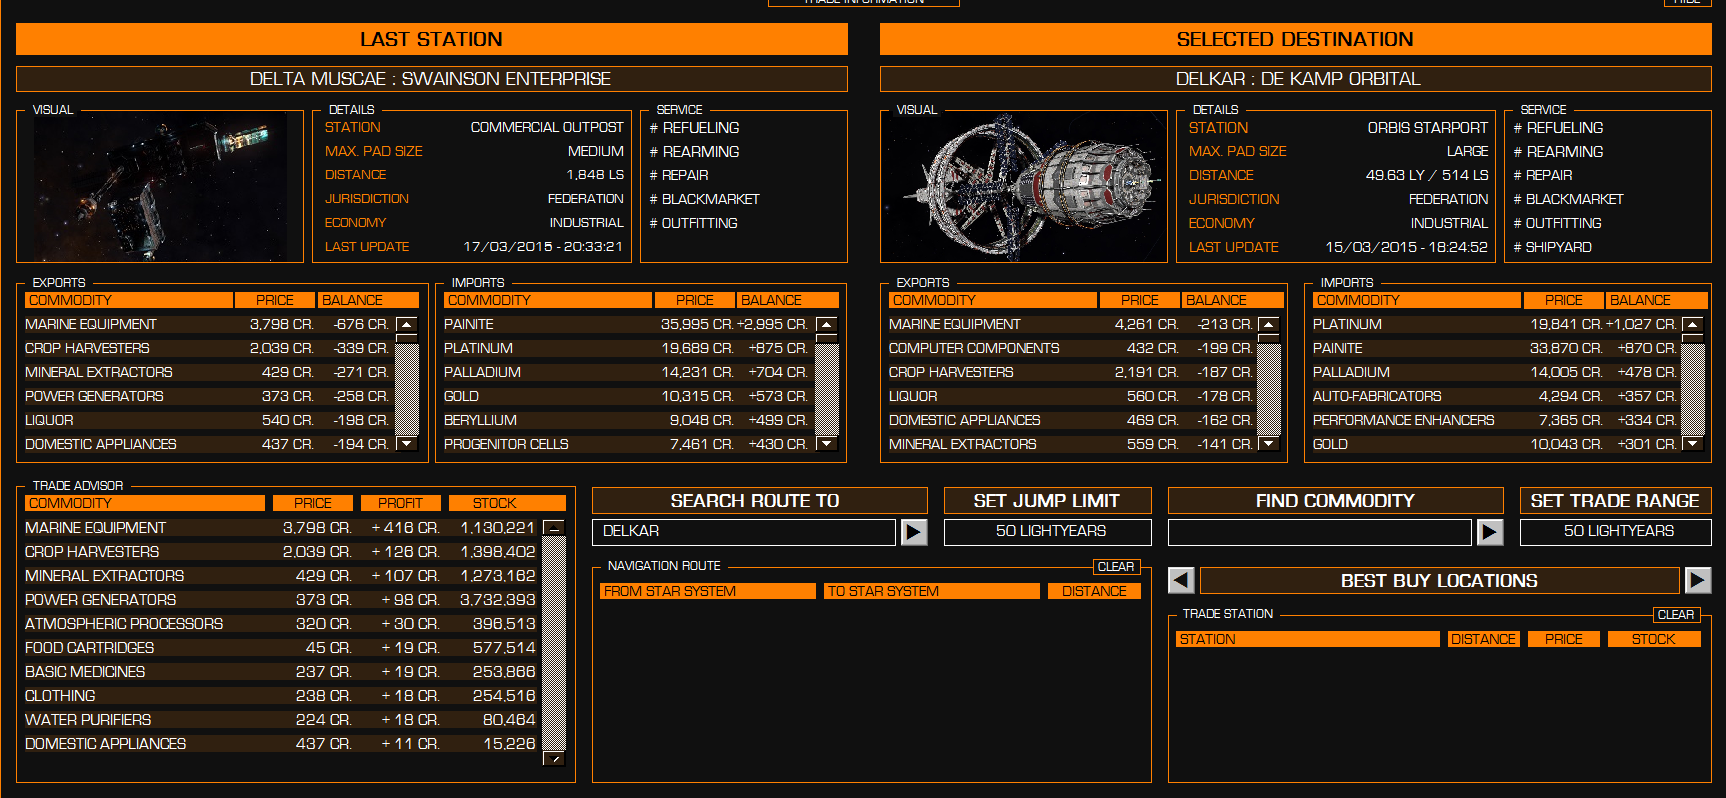Click down arrow of Destination imports list

pyautogui.click(x=1693, y=443)
